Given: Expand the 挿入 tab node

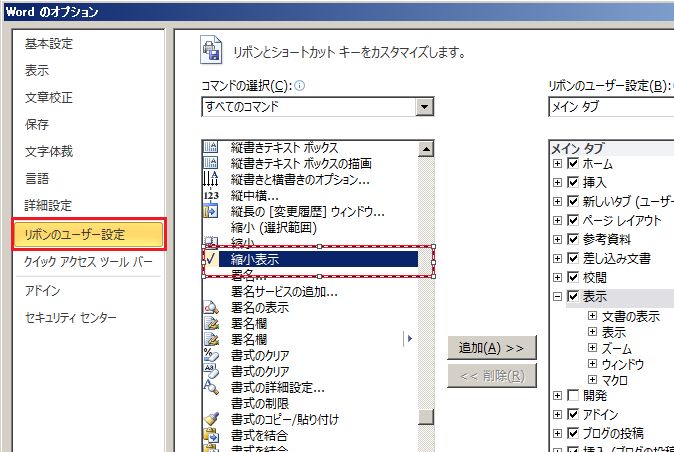Looking at the screenshot, I should (558, 183).
